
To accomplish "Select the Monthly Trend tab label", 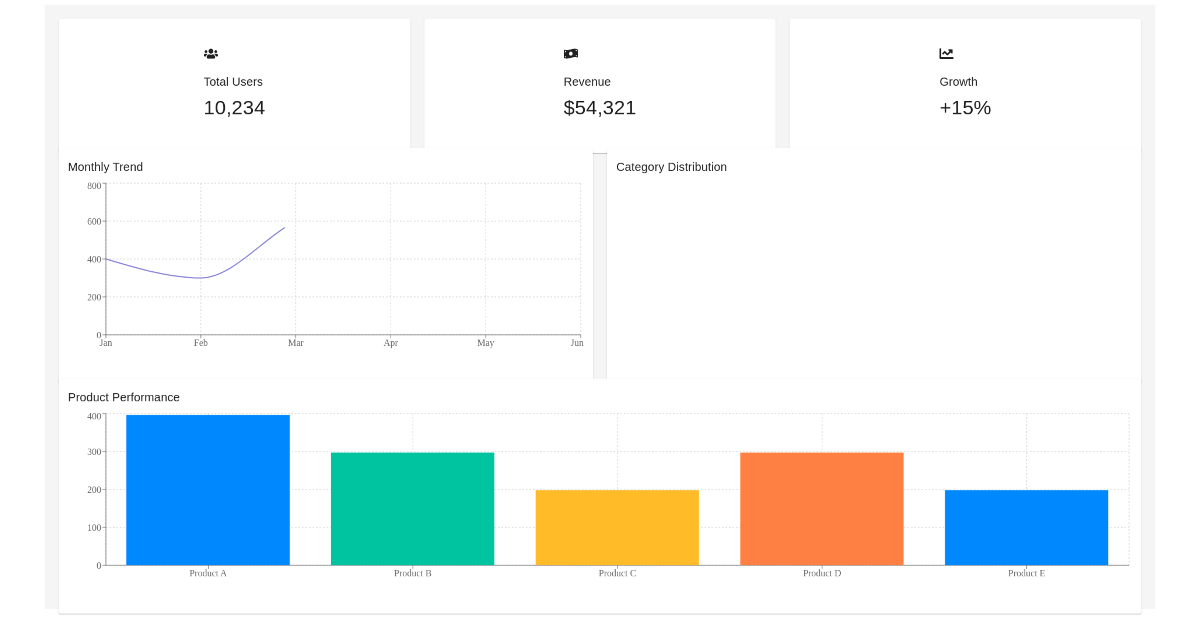I will 105,167.
